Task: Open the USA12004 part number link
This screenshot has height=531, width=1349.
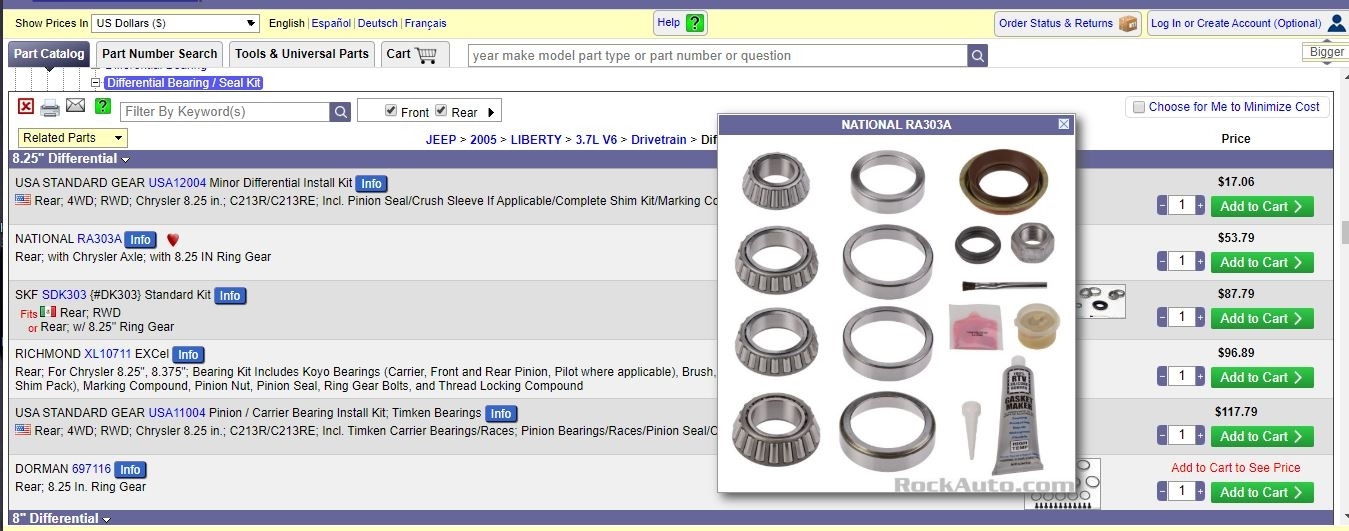Action: point(177,183)
